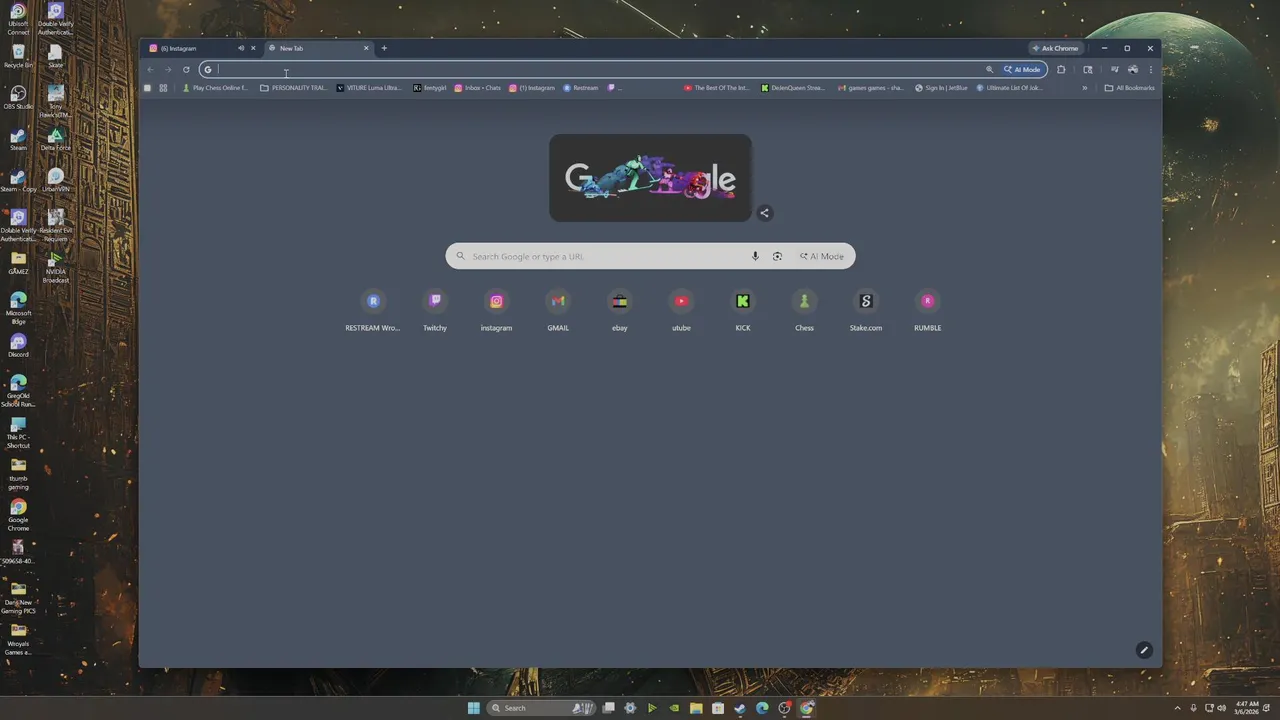Select the OBS Studio desktop icon
1280x720 pixels.
point(18,98)
